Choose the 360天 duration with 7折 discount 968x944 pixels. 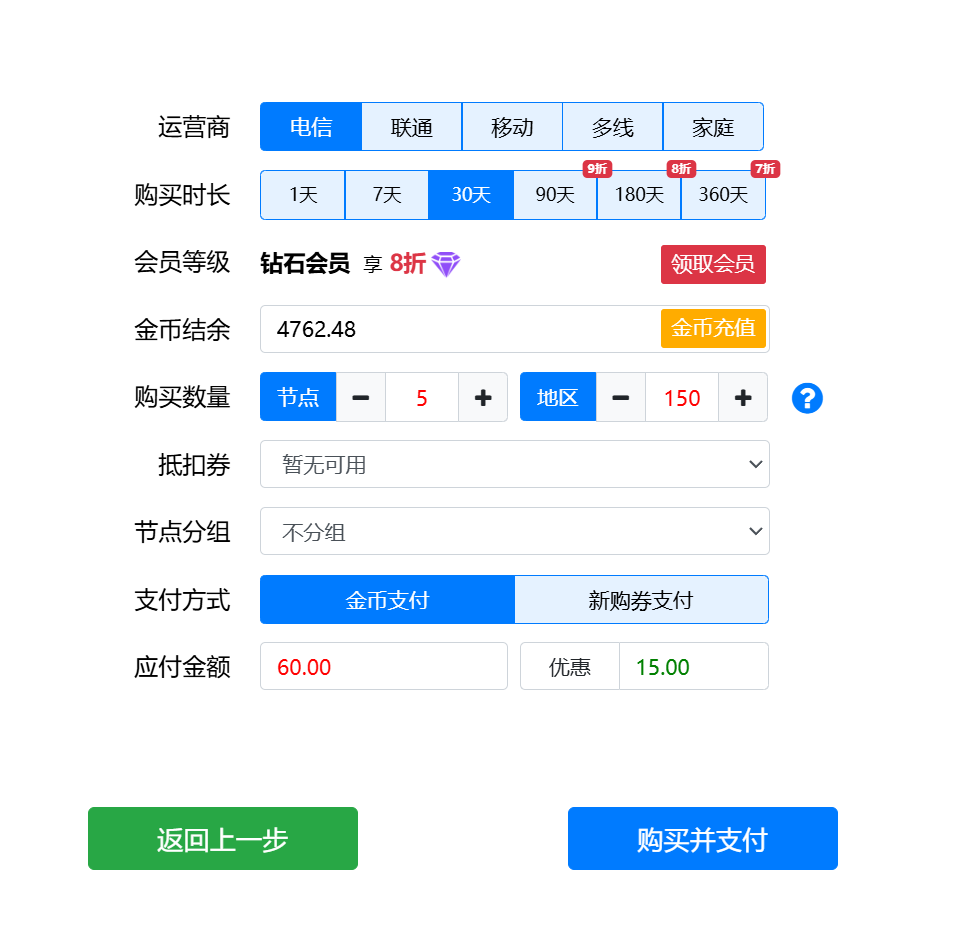point(723,195)
